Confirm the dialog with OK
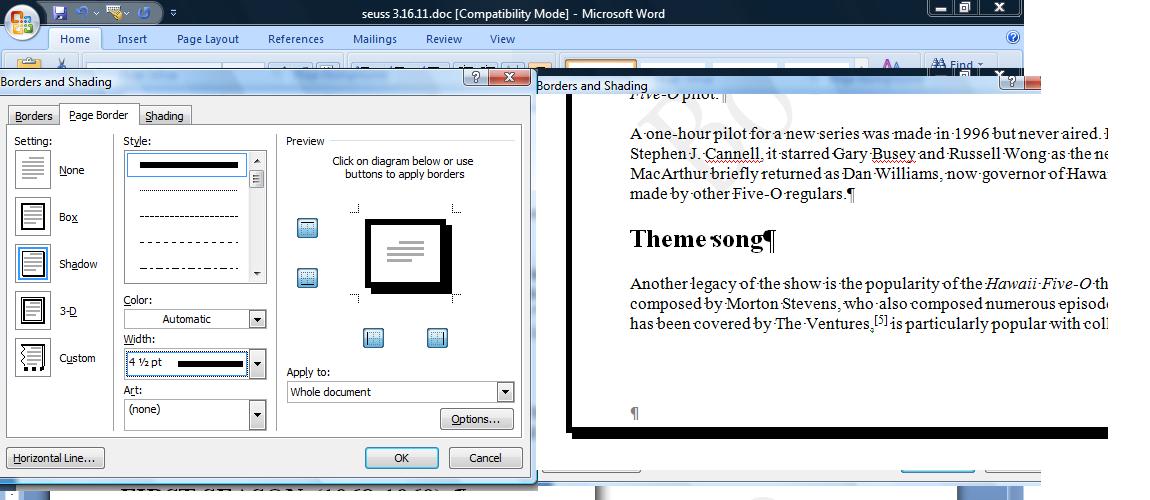The height and width of the screenshot is (500, 1150). click(x=401, y=457)
